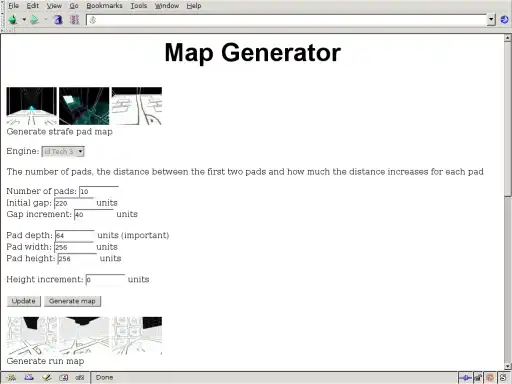Open the Forward history dropdown arrow

coord(46,20)
